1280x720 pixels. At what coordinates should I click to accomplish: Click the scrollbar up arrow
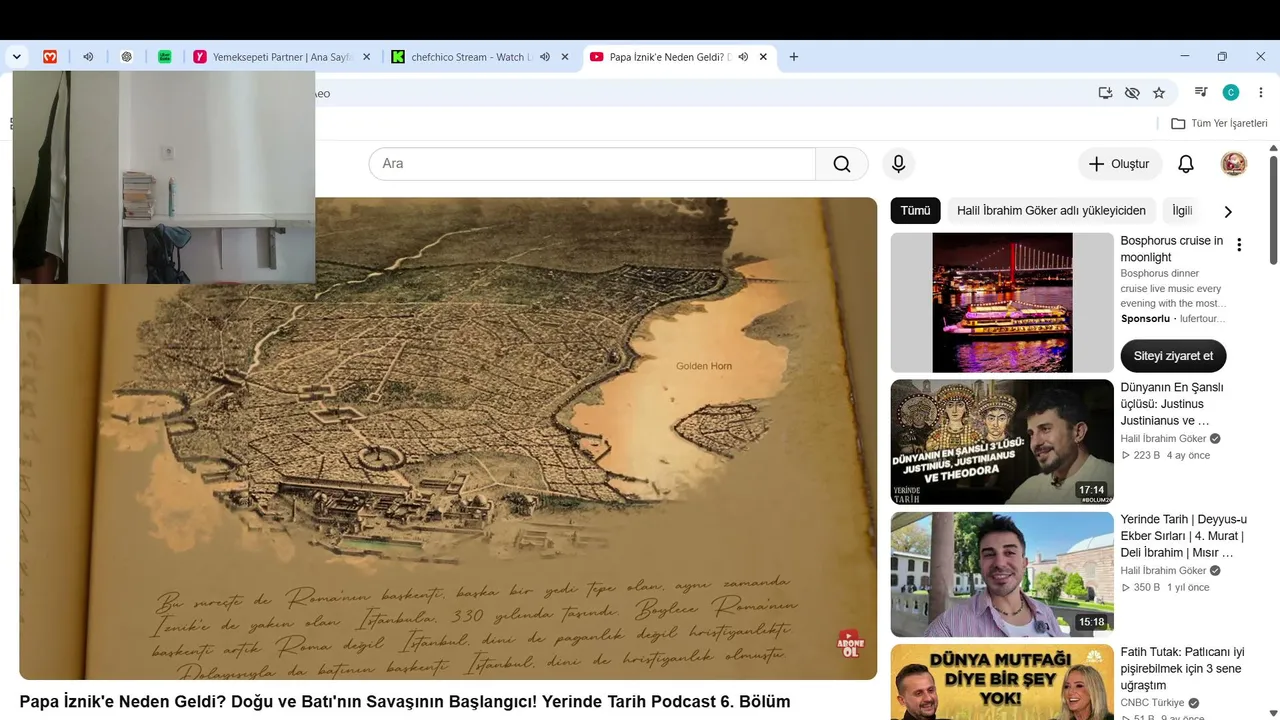coord(1273,149)
